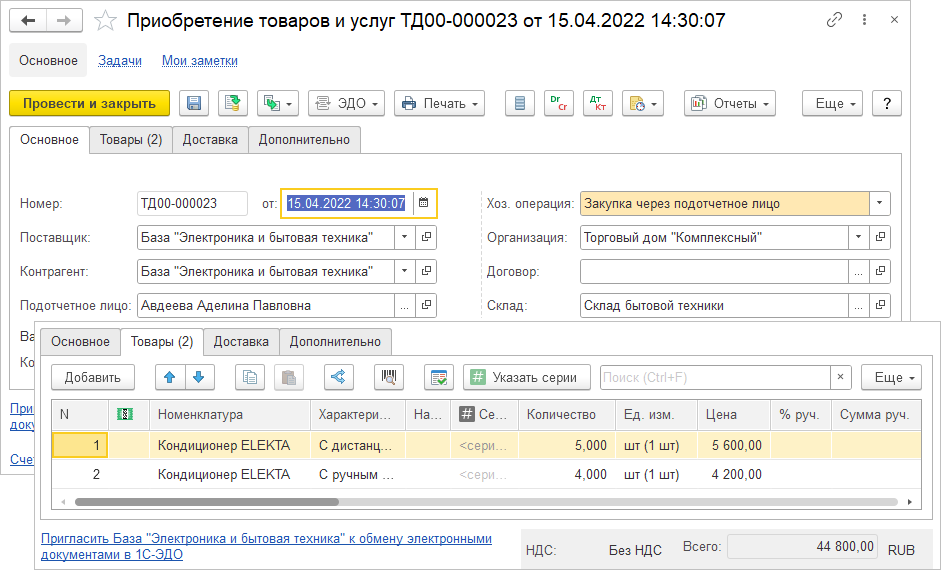Open the Dt/Kt accounting entries icon

[597, 103]
